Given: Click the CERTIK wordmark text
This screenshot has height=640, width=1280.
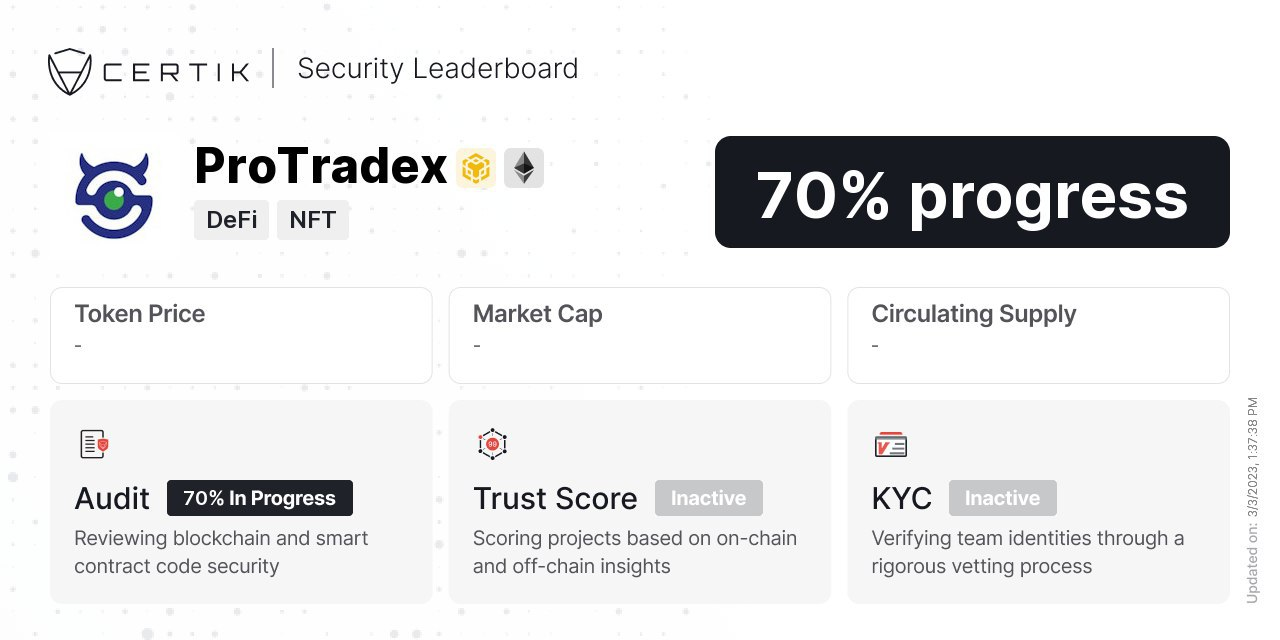Looking at the screenshot, I should [176, 73].
